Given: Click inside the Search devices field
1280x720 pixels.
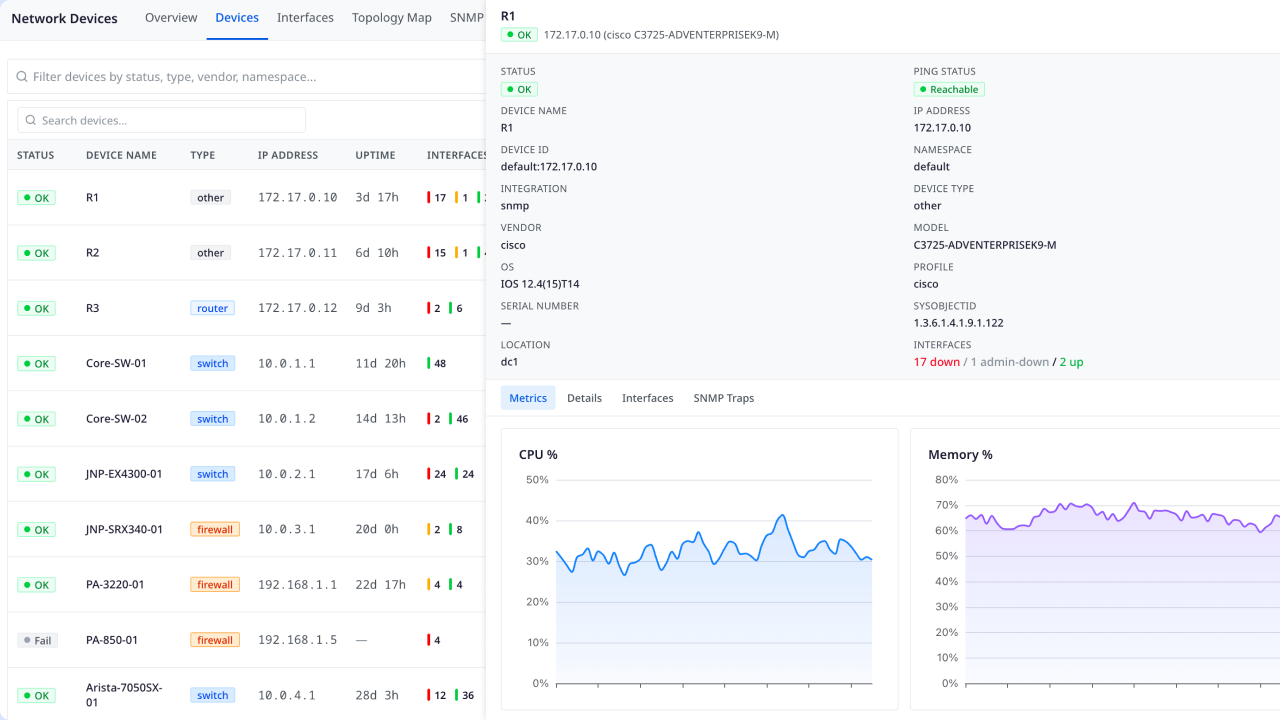Looking at the screenshot, I should (170, 120).
